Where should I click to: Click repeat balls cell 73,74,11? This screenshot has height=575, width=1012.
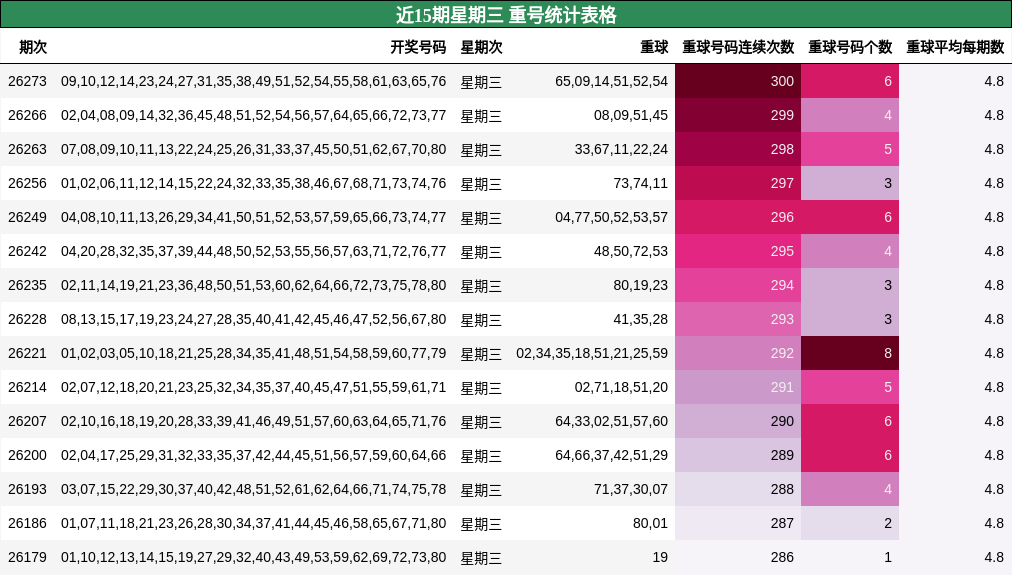coord(640,183)
